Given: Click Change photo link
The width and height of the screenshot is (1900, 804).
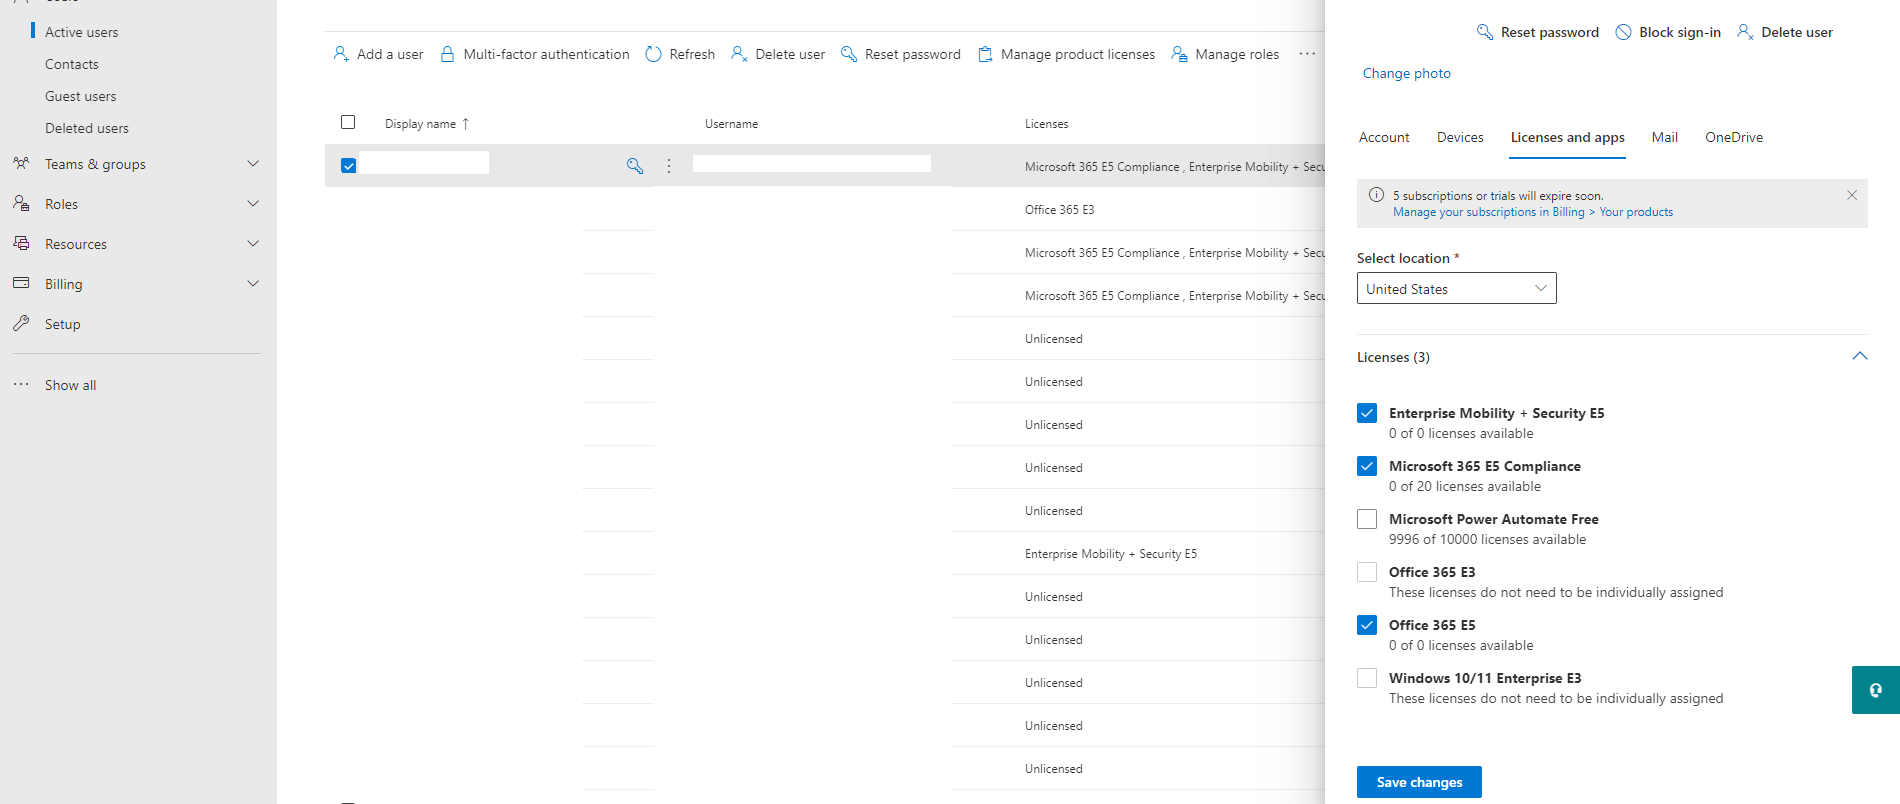Looking at the screenshot, I should pyautogui.click(x=1406, y=73).
